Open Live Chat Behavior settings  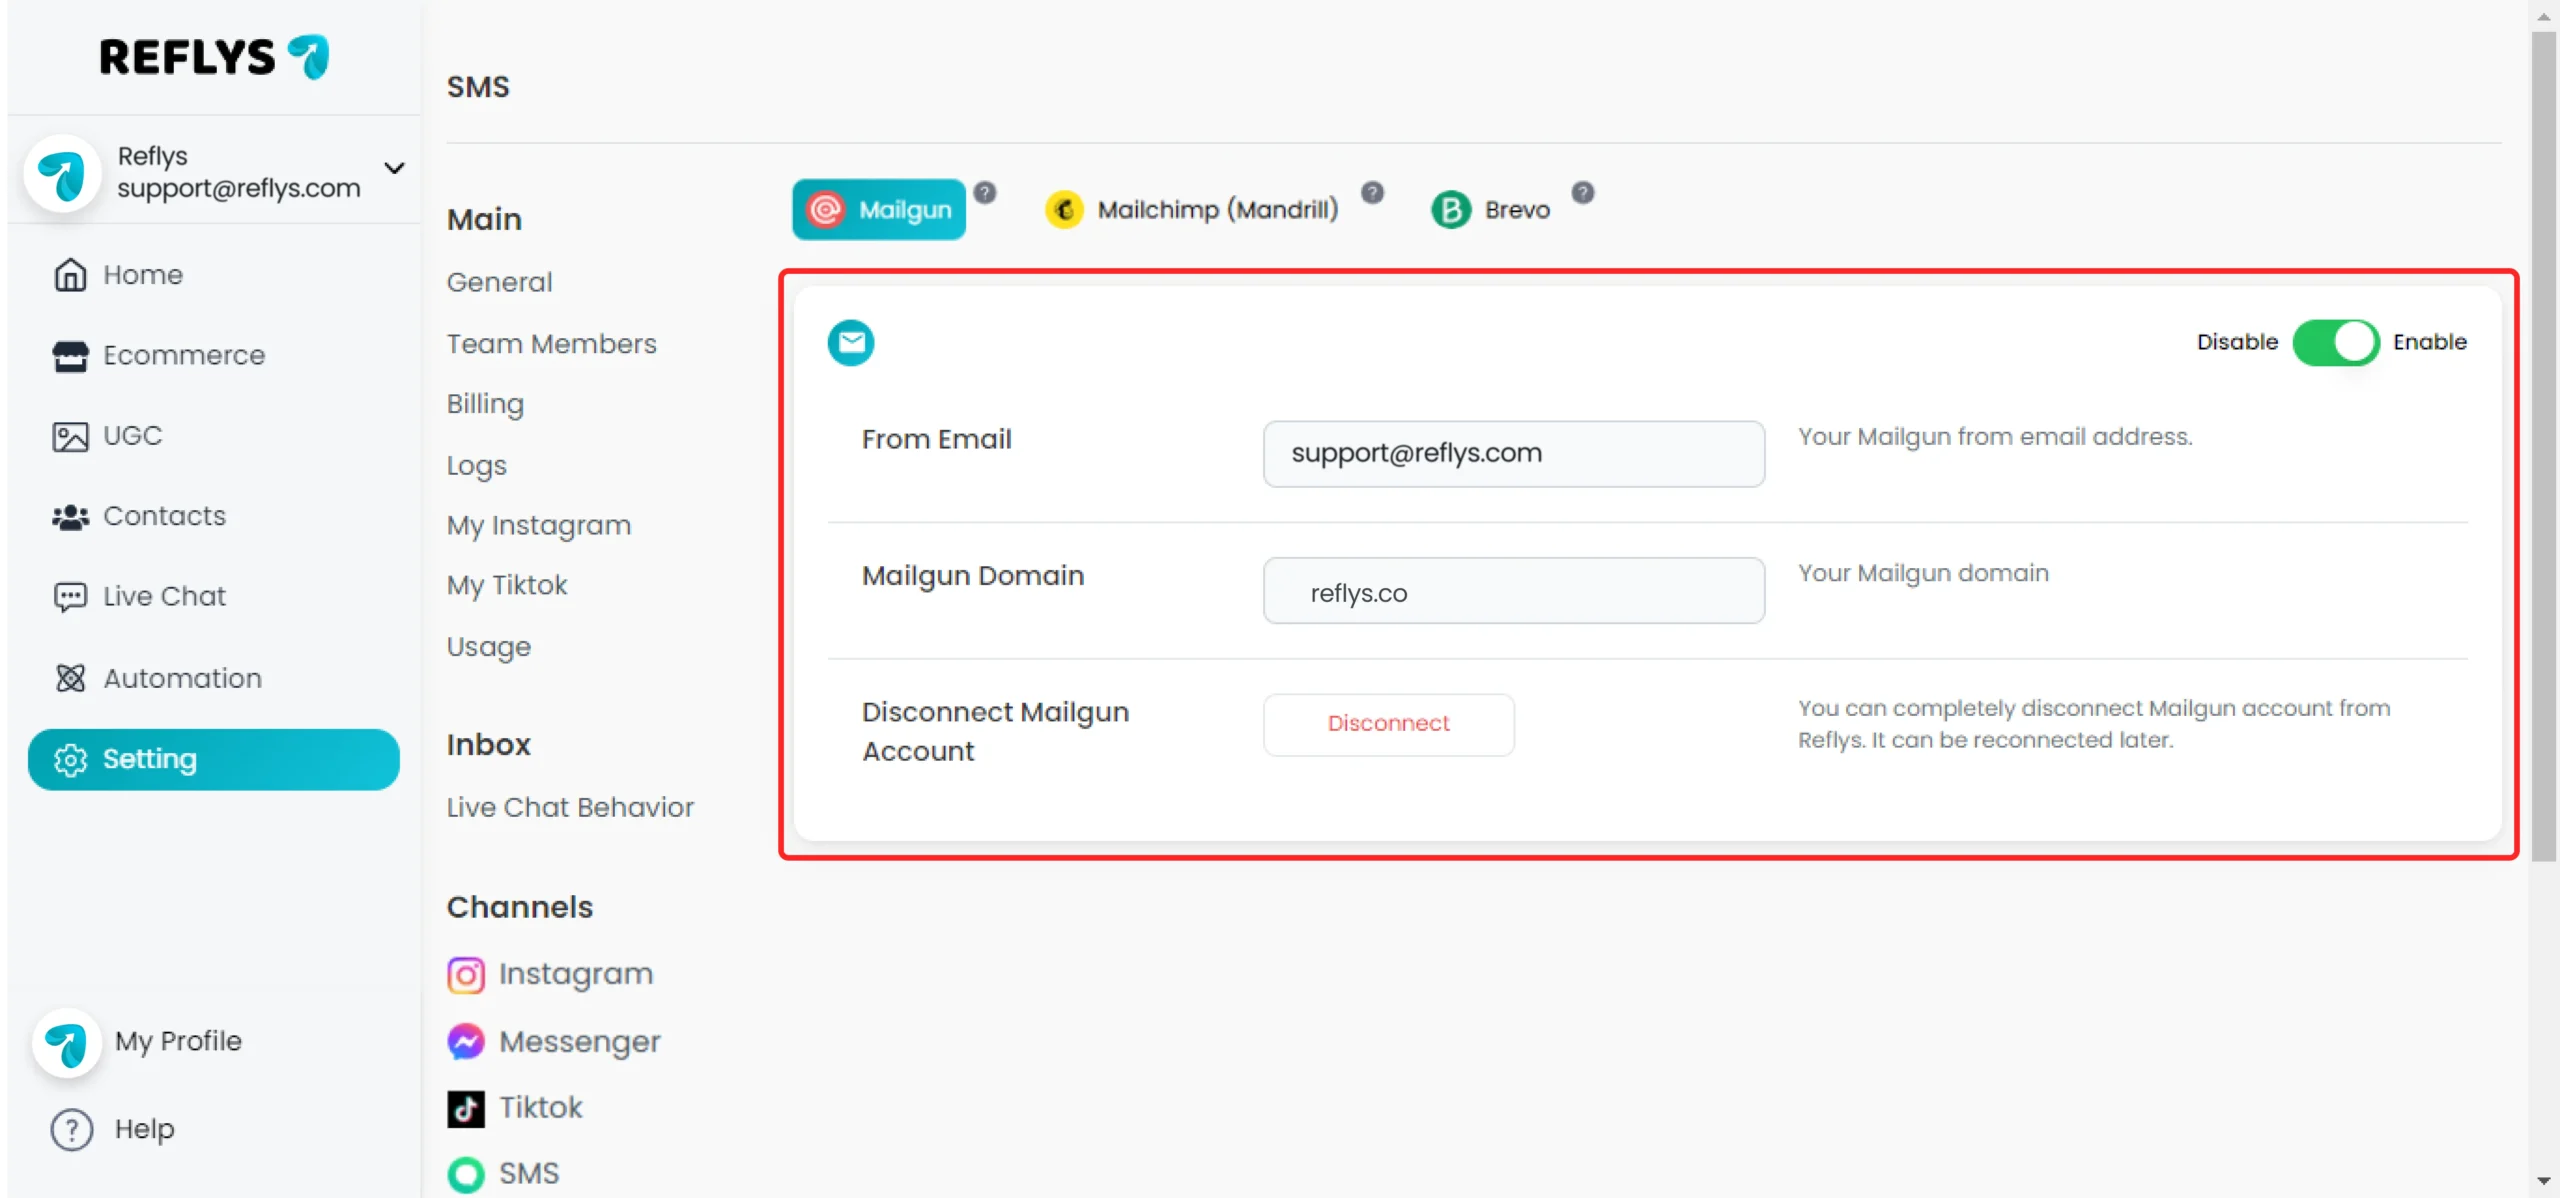[x=570, y=808]
